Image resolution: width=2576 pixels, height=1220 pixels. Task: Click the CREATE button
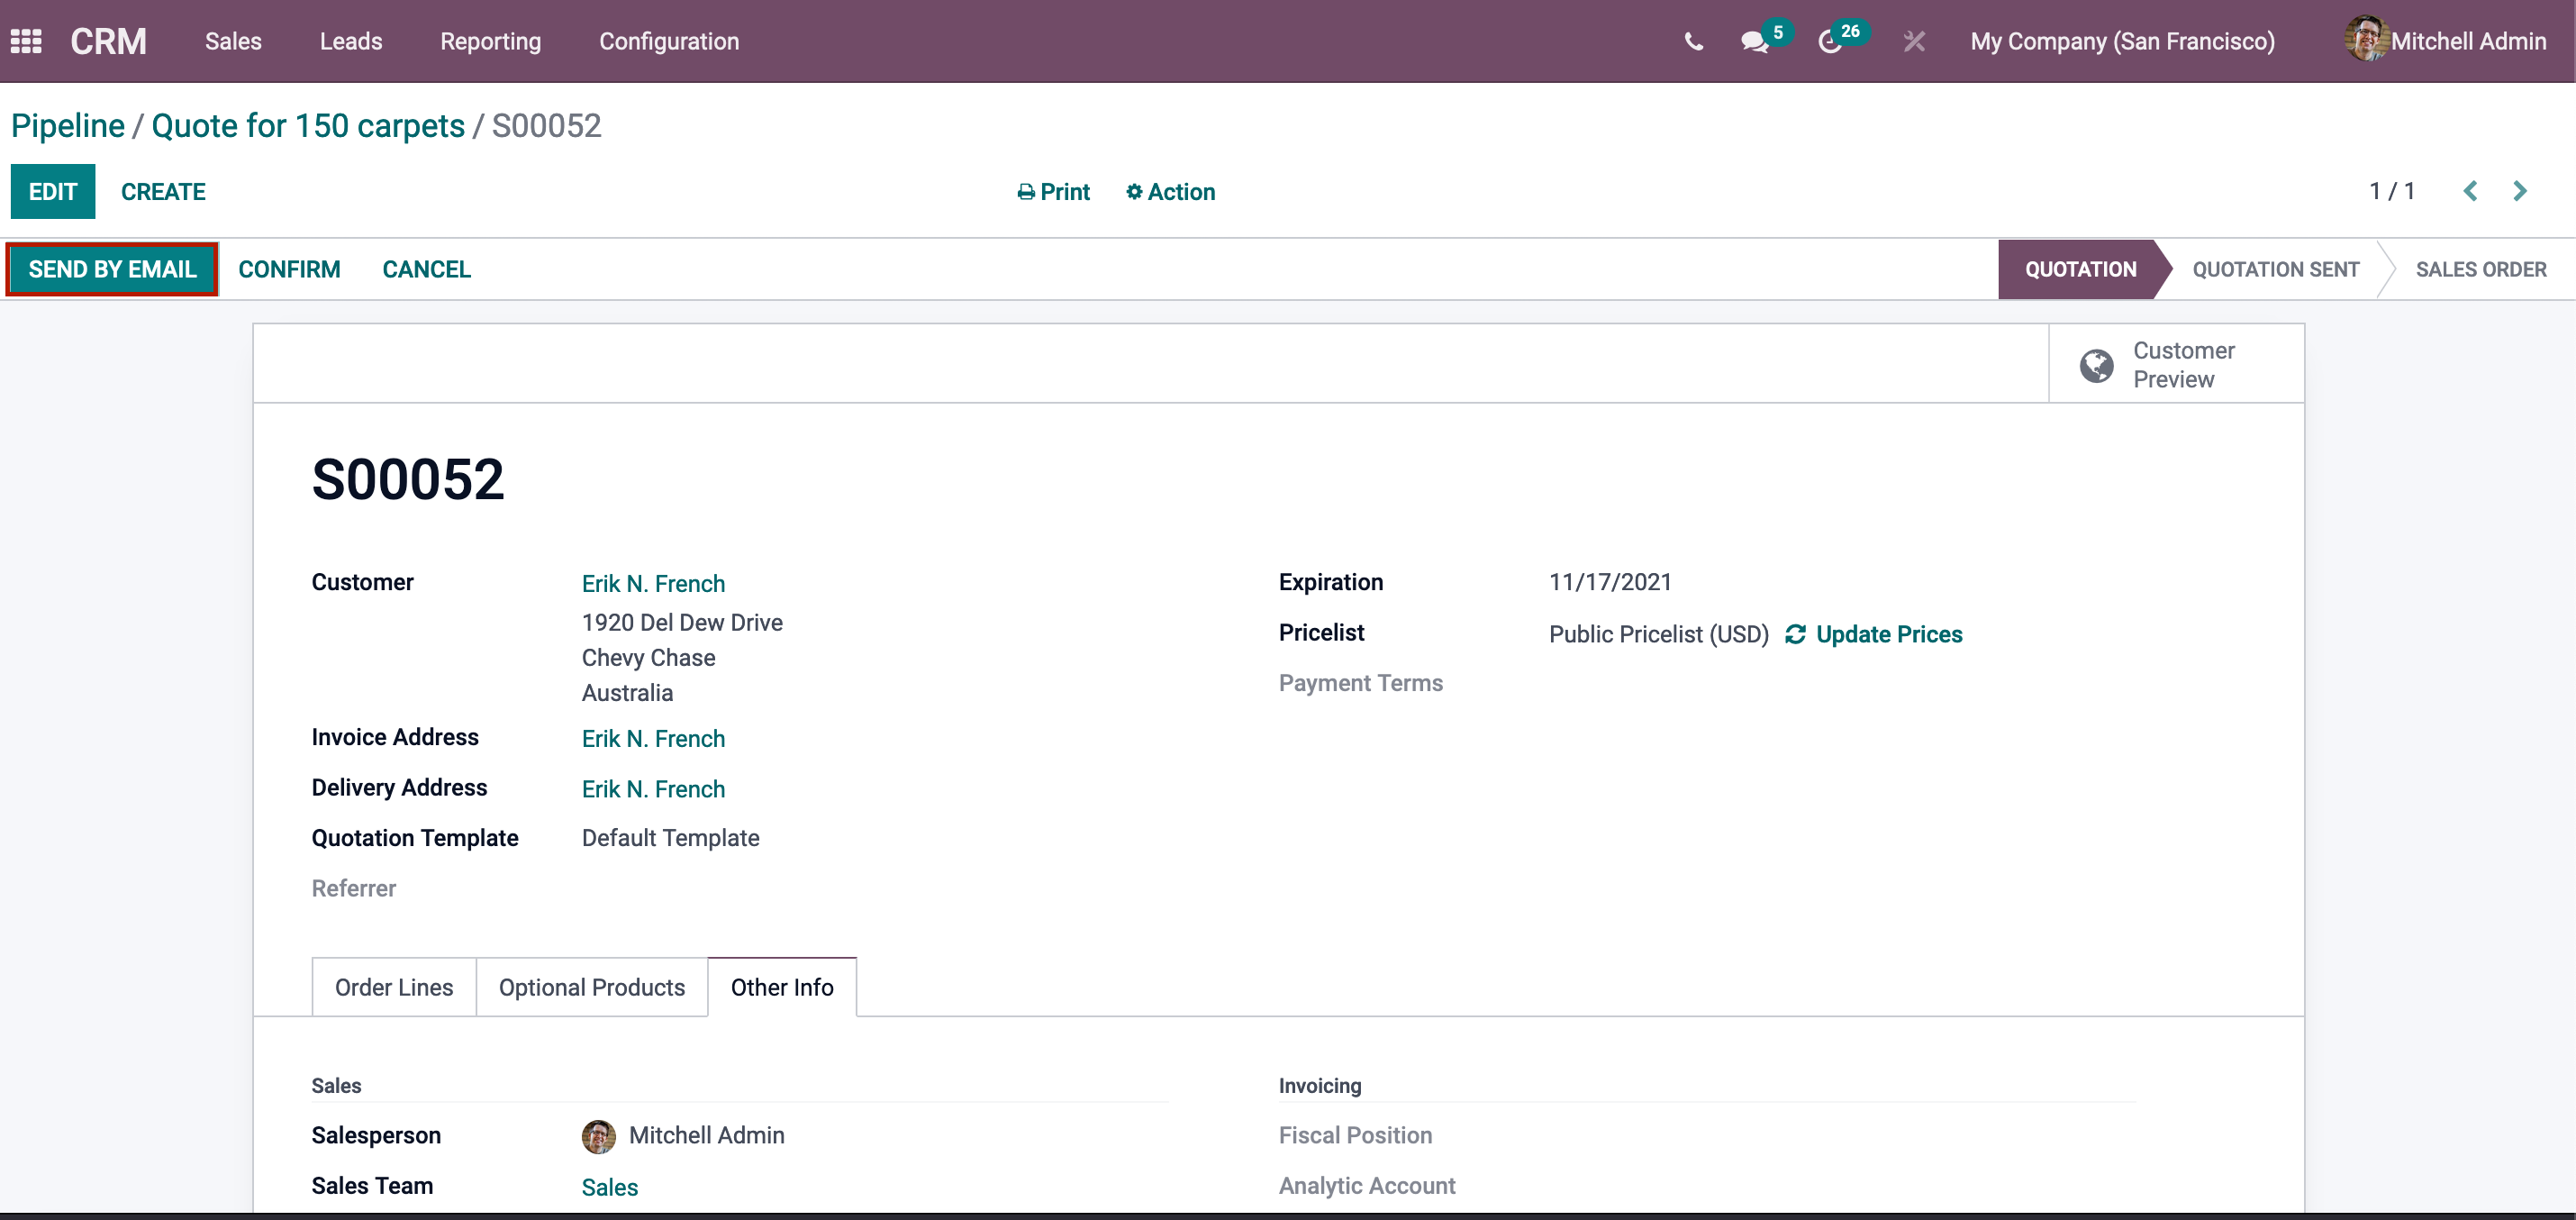tap(163, 191)
